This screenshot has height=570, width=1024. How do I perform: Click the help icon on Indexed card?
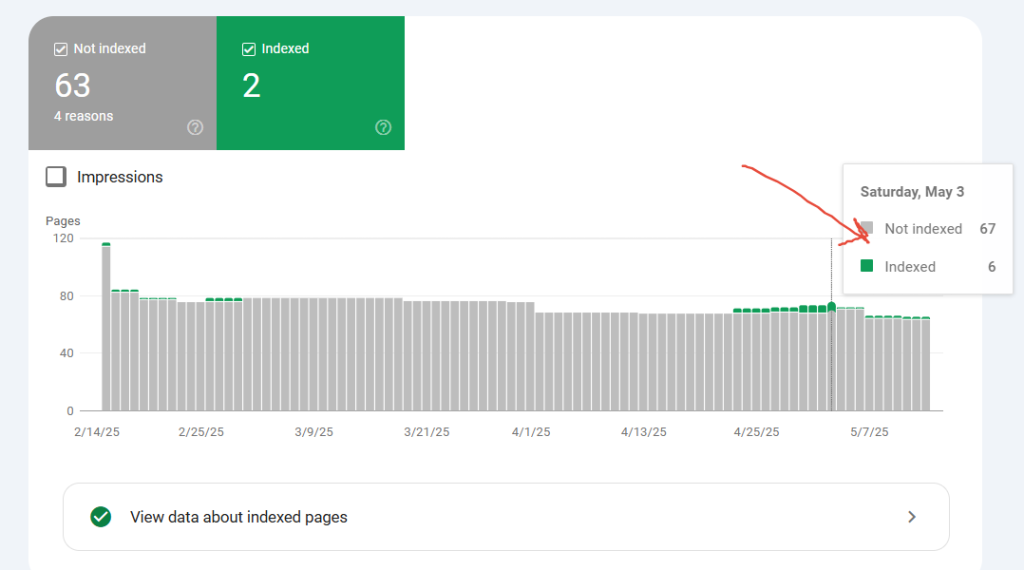coord(383,127)
